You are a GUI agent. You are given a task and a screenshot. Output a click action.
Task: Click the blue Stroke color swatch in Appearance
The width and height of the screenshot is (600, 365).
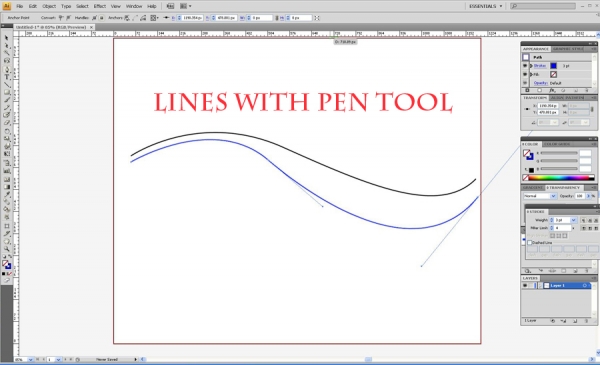pos(554,66)
